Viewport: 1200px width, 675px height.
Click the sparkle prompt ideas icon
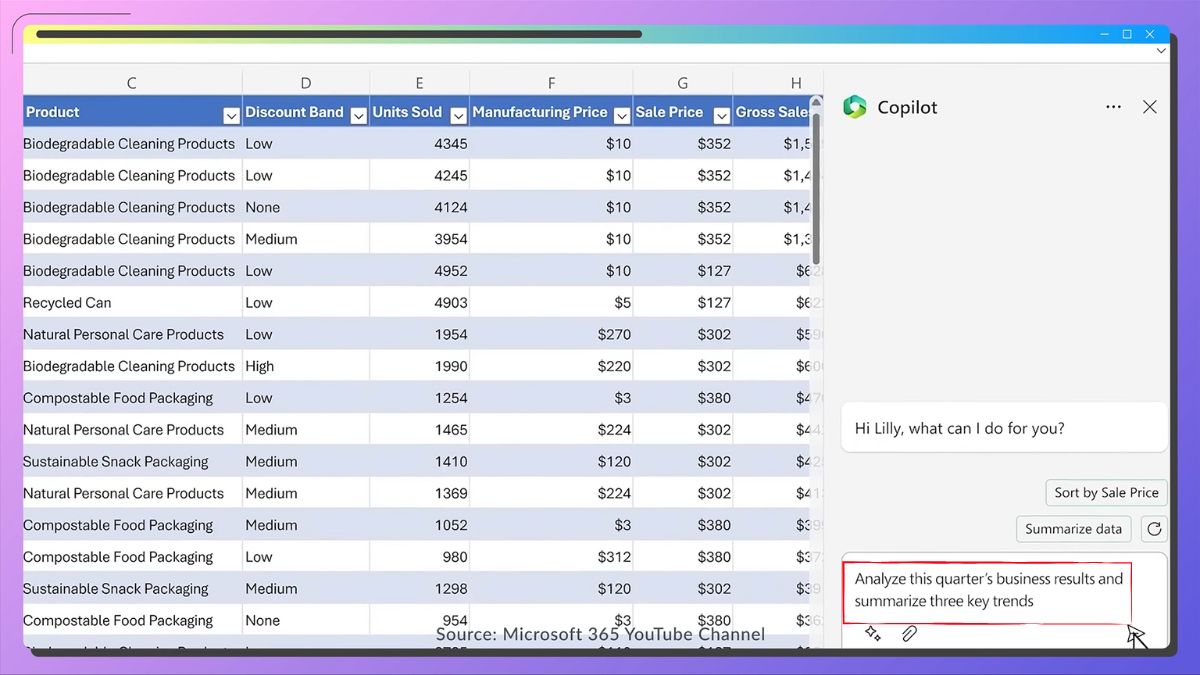872,634
